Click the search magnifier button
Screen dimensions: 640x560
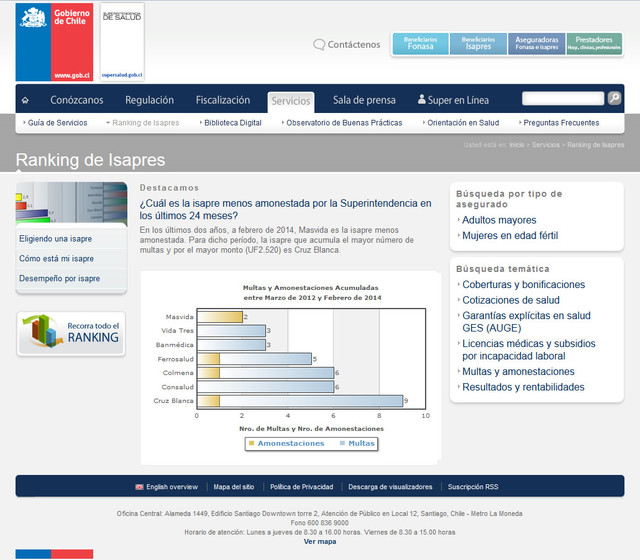coord(614,98)
